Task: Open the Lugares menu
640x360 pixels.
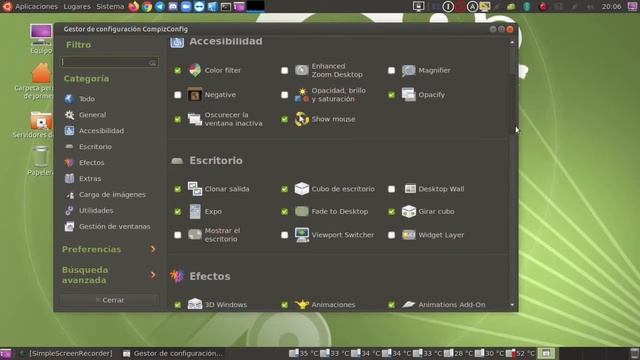Action: 77,7
